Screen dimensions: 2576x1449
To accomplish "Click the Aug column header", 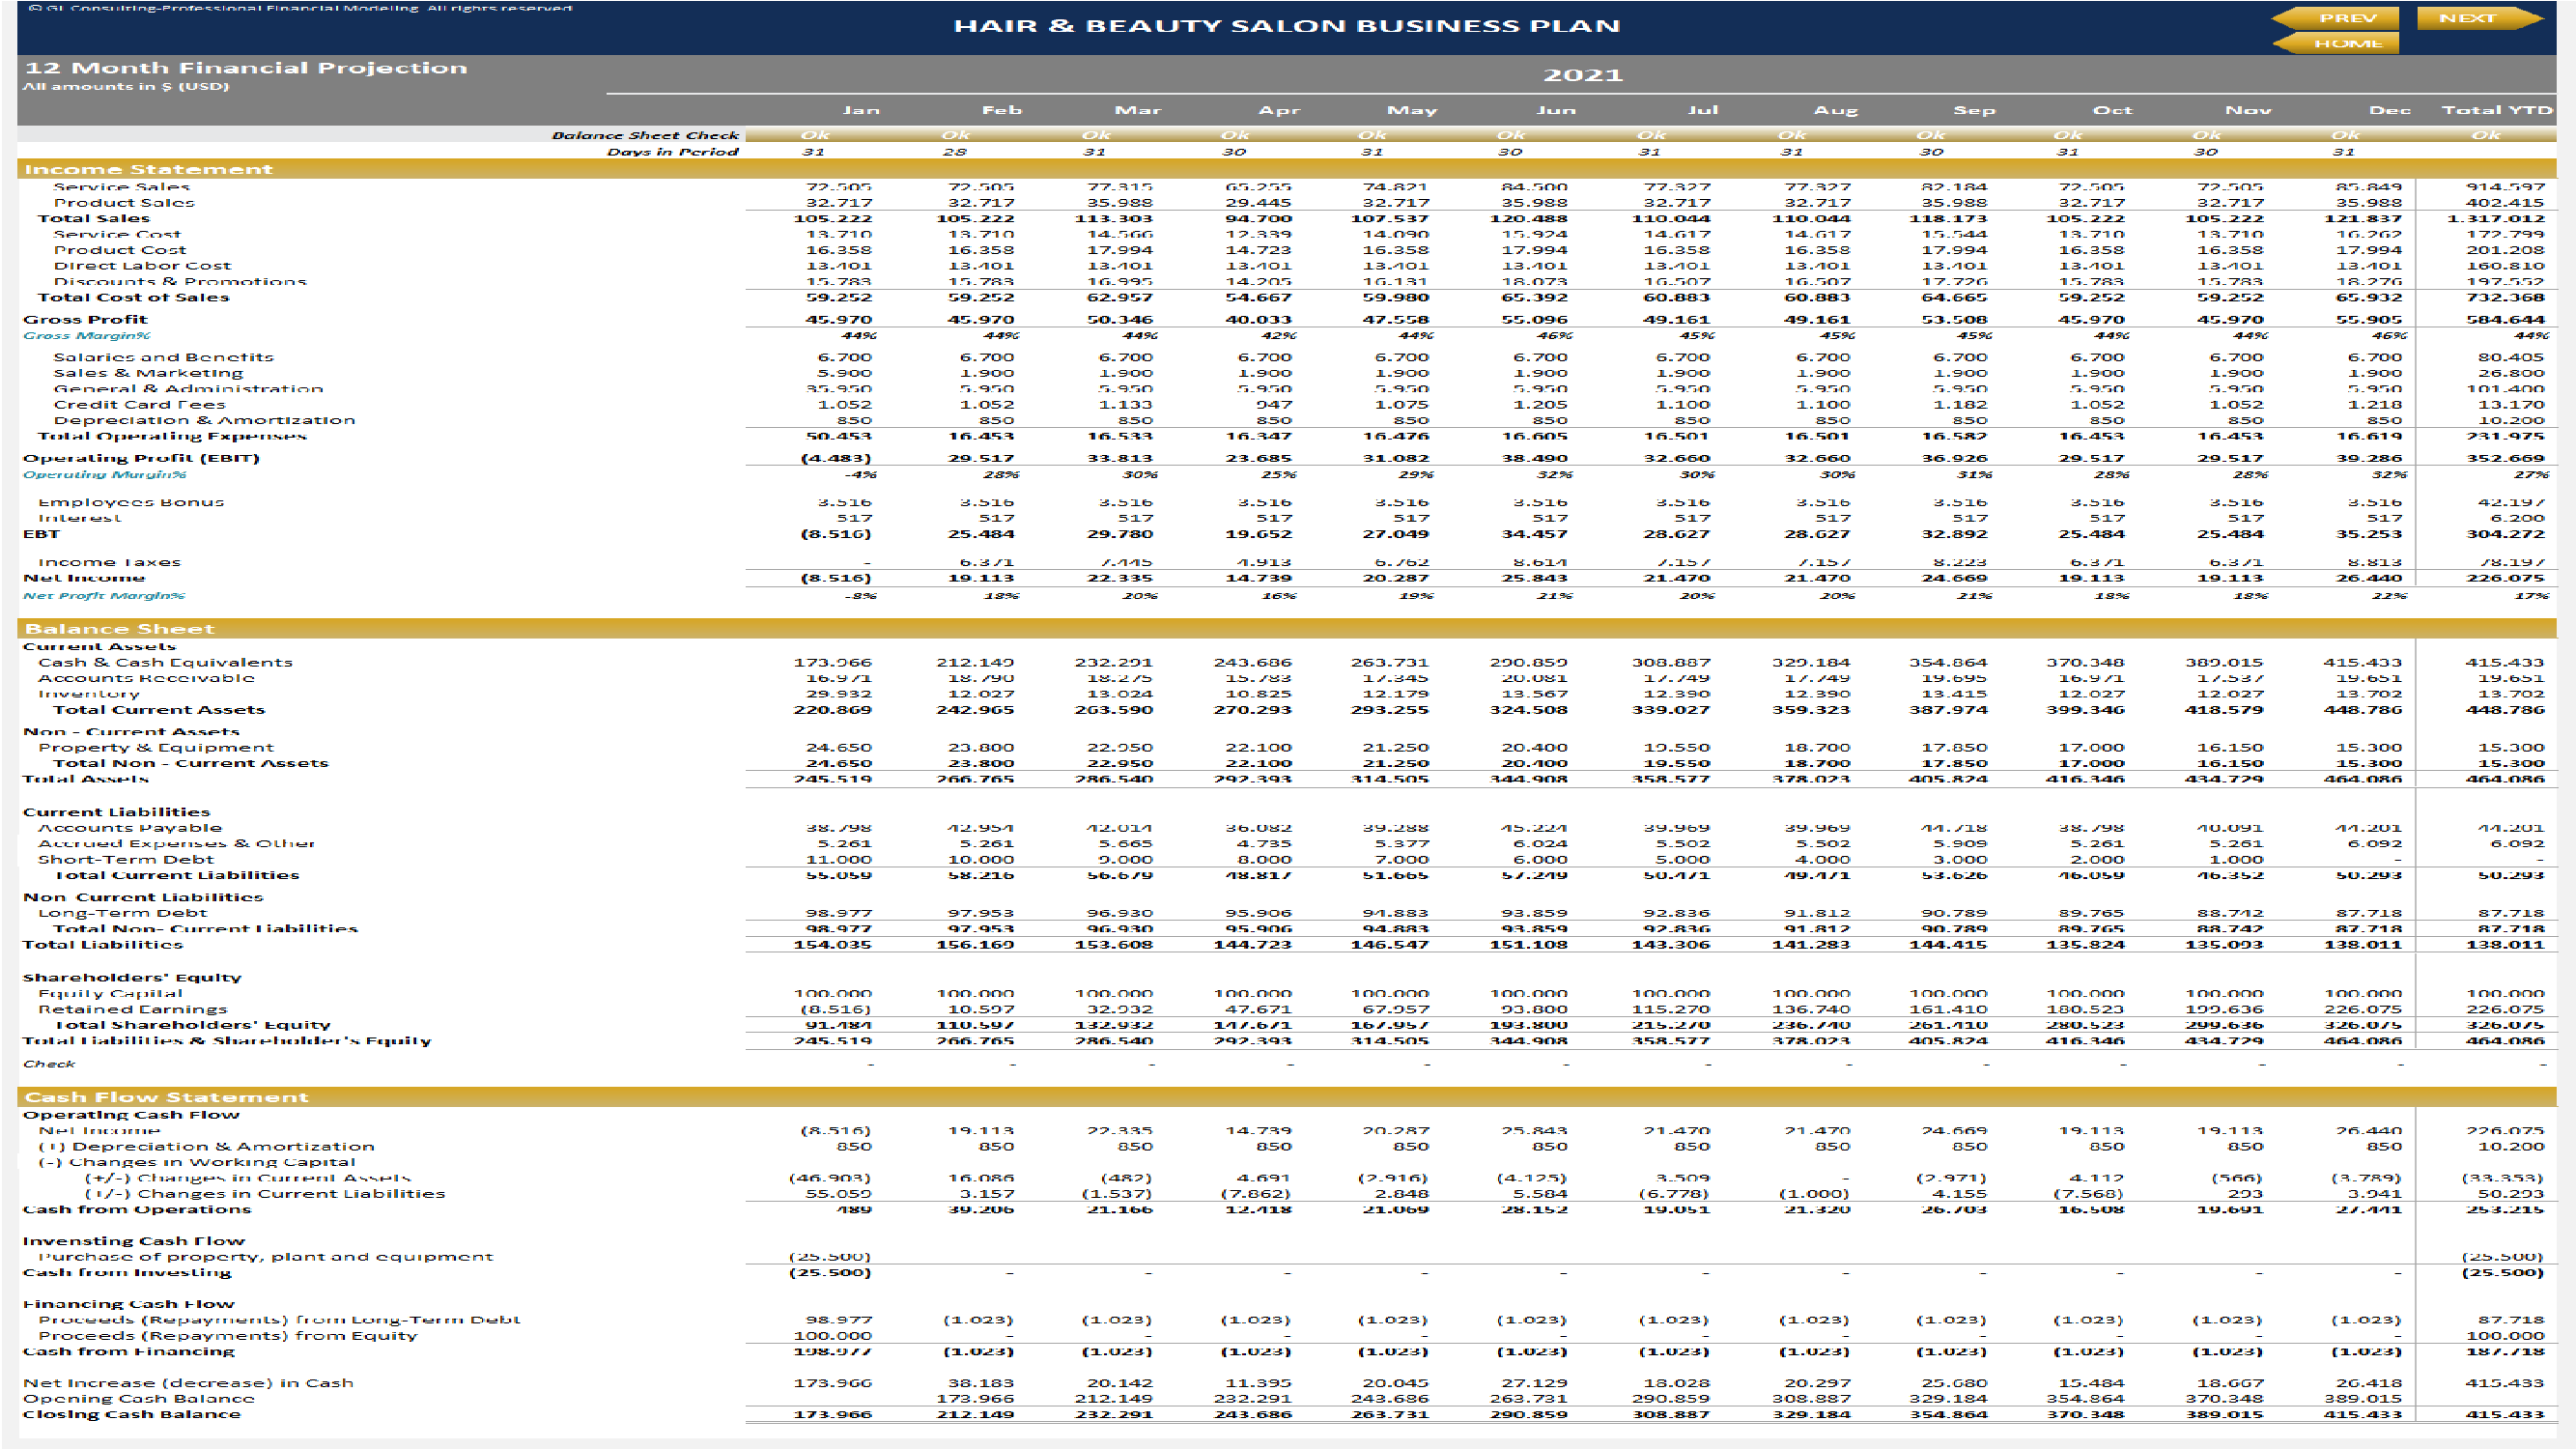I will 1836,110.
